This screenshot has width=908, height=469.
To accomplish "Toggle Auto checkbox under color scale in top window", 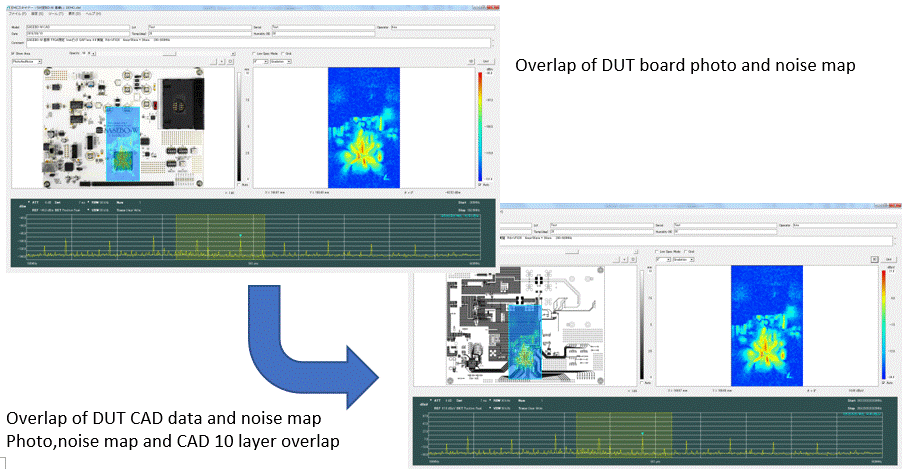I will click(480, 185).
